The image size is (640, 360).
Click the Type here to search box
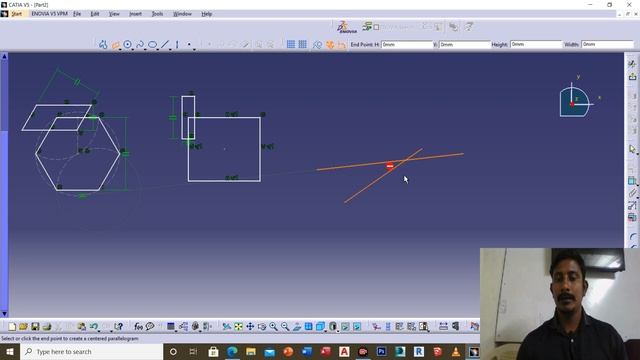[x=91, y=351]
